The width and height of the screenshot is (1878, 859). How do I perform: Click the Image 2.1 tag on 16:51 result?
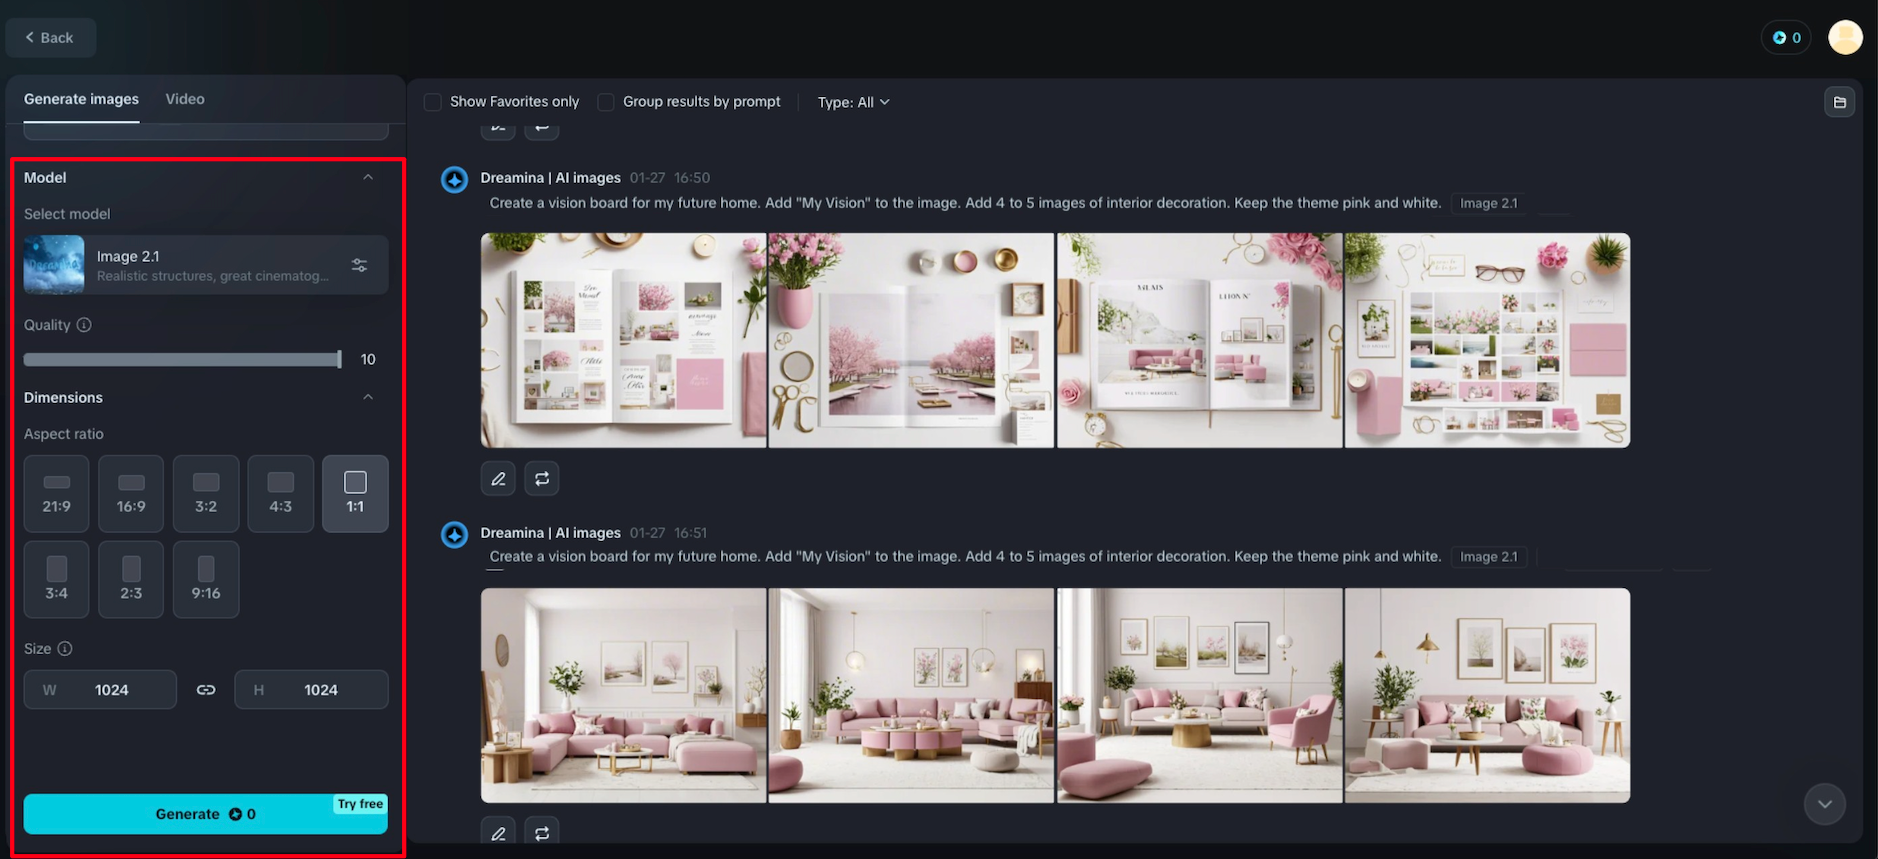tap(1488, 557)
